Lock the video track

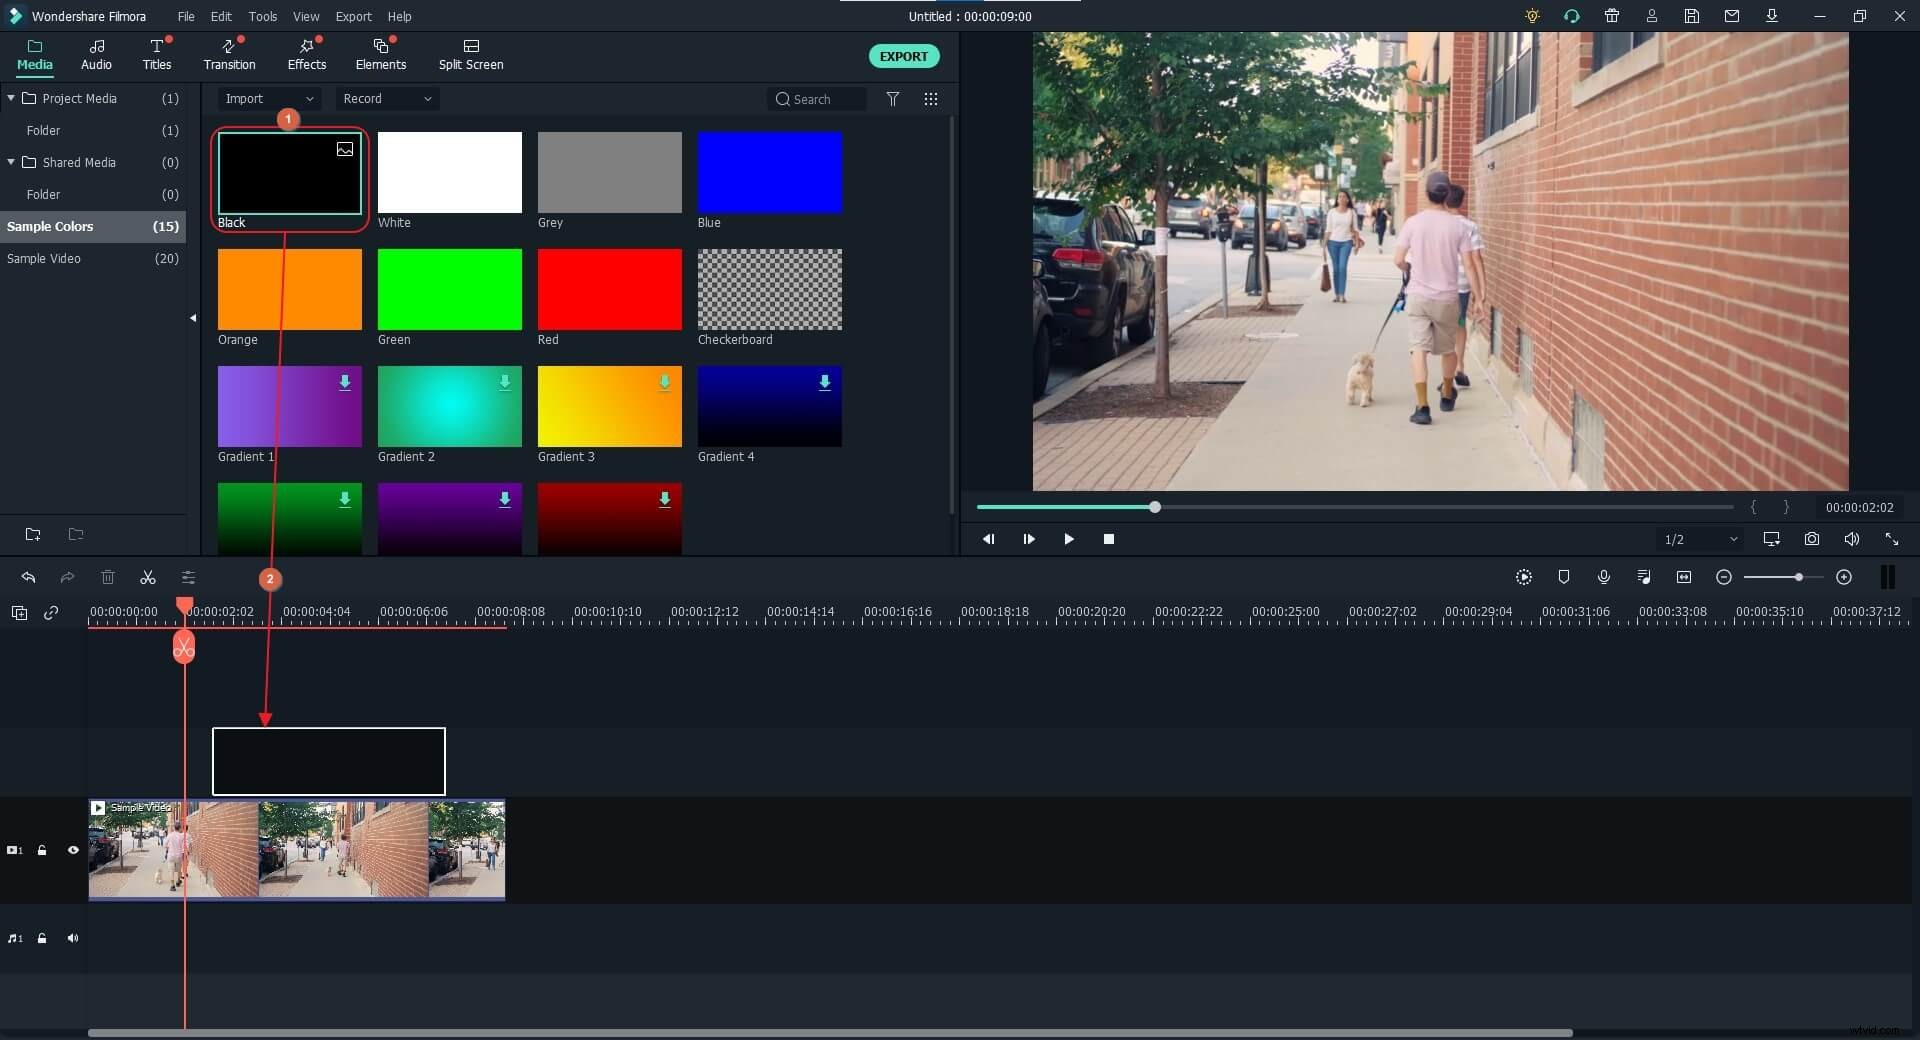(x=42, y=850)
